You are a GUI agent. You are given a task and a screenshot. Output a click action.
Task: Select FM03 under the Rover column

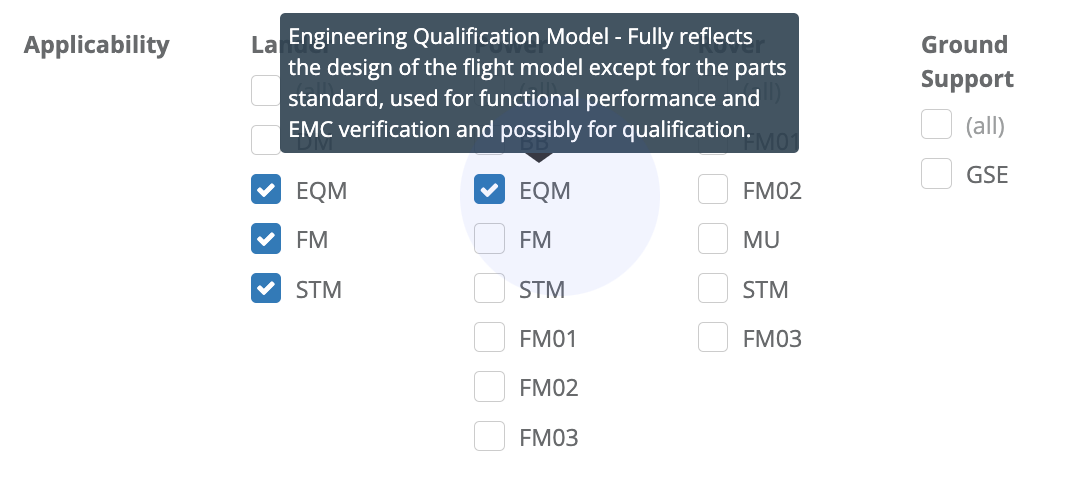(x=713, y=338)
